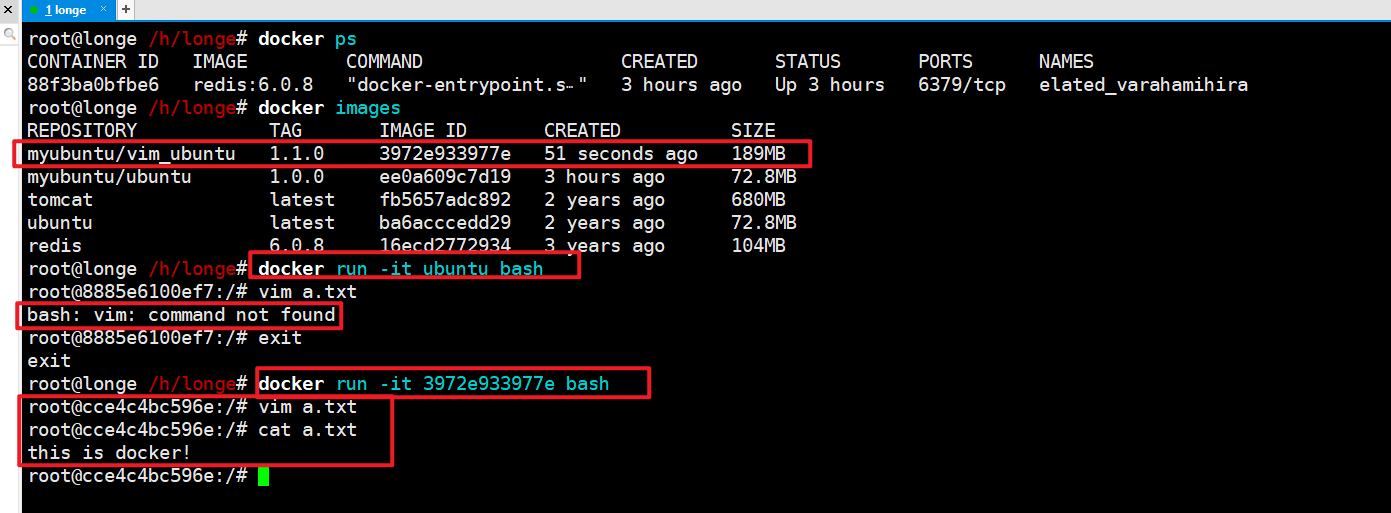The height and width of the screenshot is (513, 1391).
Task: Click the '3 years ago' created value
Action: point(604,246)
